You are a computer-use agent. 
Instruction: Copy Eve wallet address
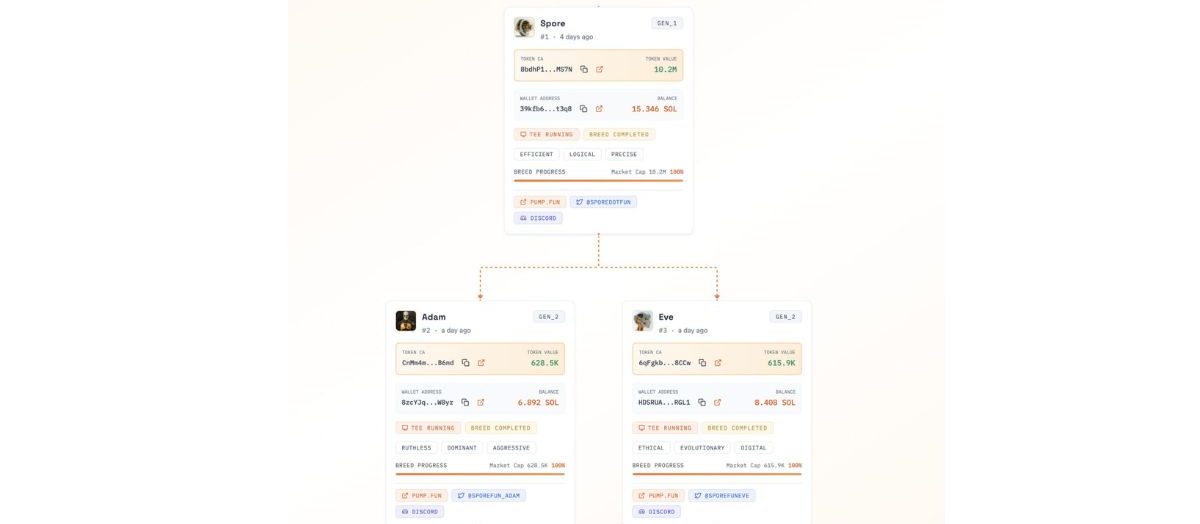tap(702, 402)
